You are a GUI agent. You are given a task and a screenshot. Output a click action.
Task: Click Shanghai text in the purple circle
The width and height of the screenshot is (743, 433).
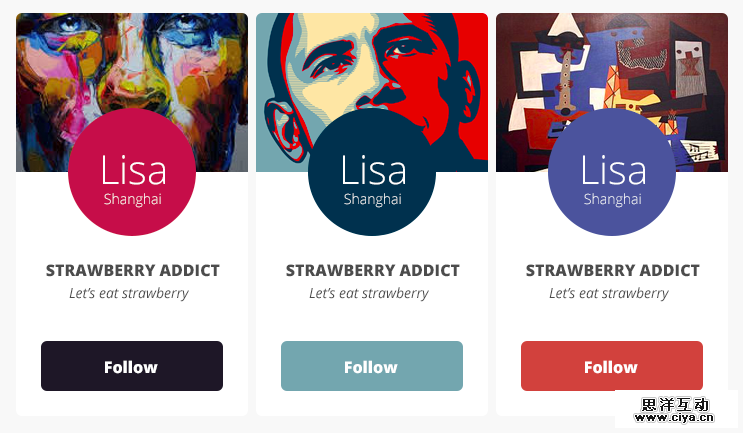(x=613, y=199)
